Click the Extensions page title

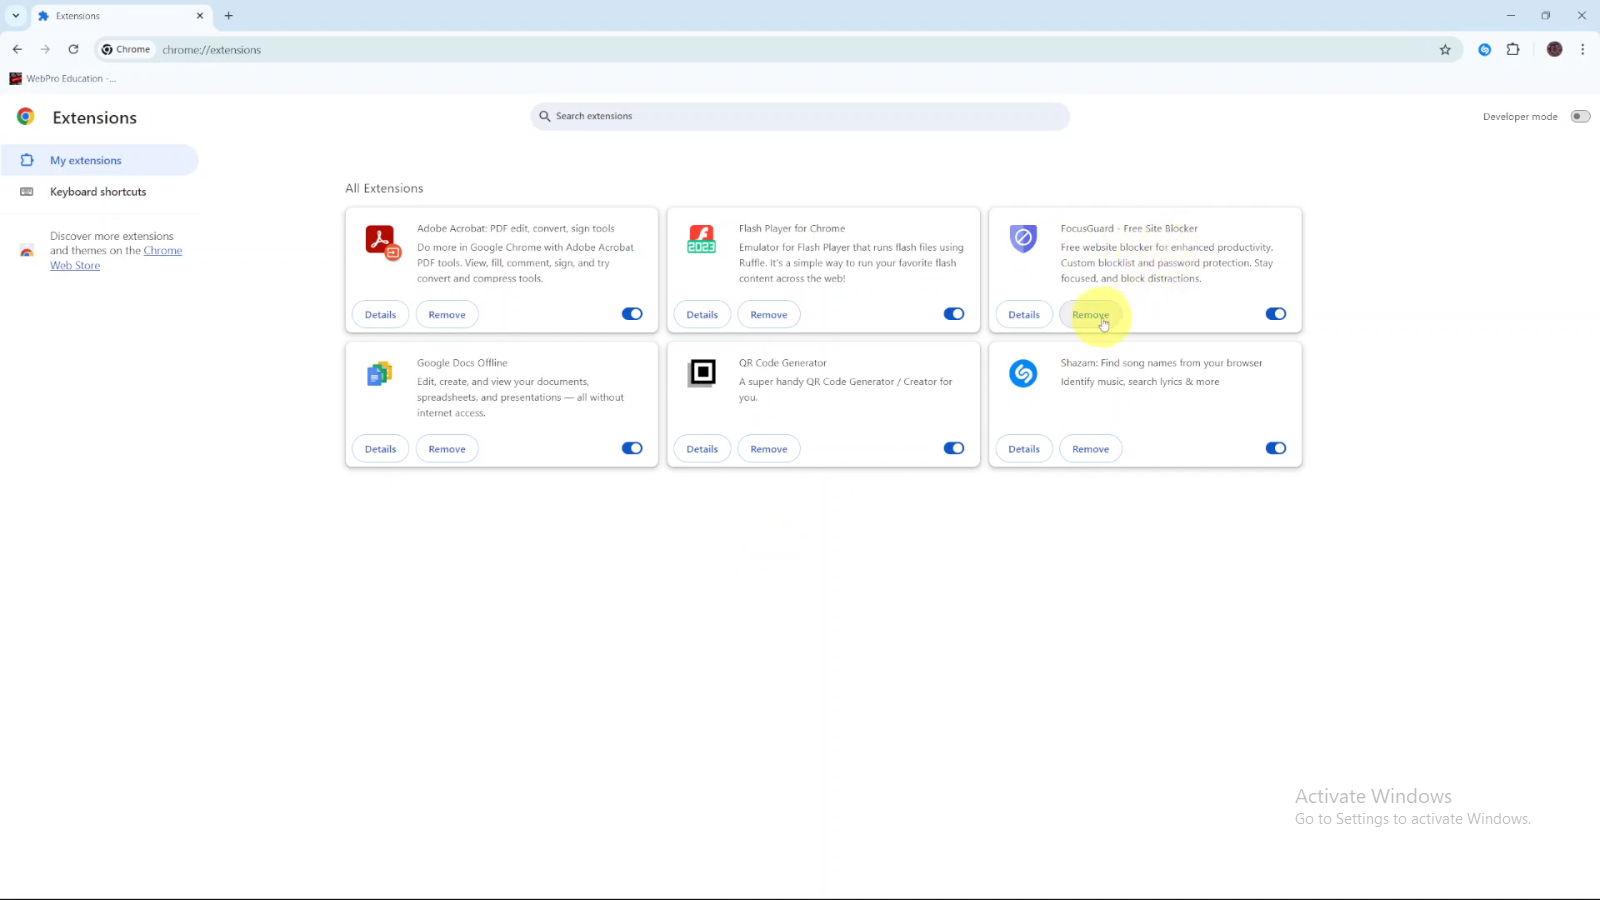[x=95, y=118]
